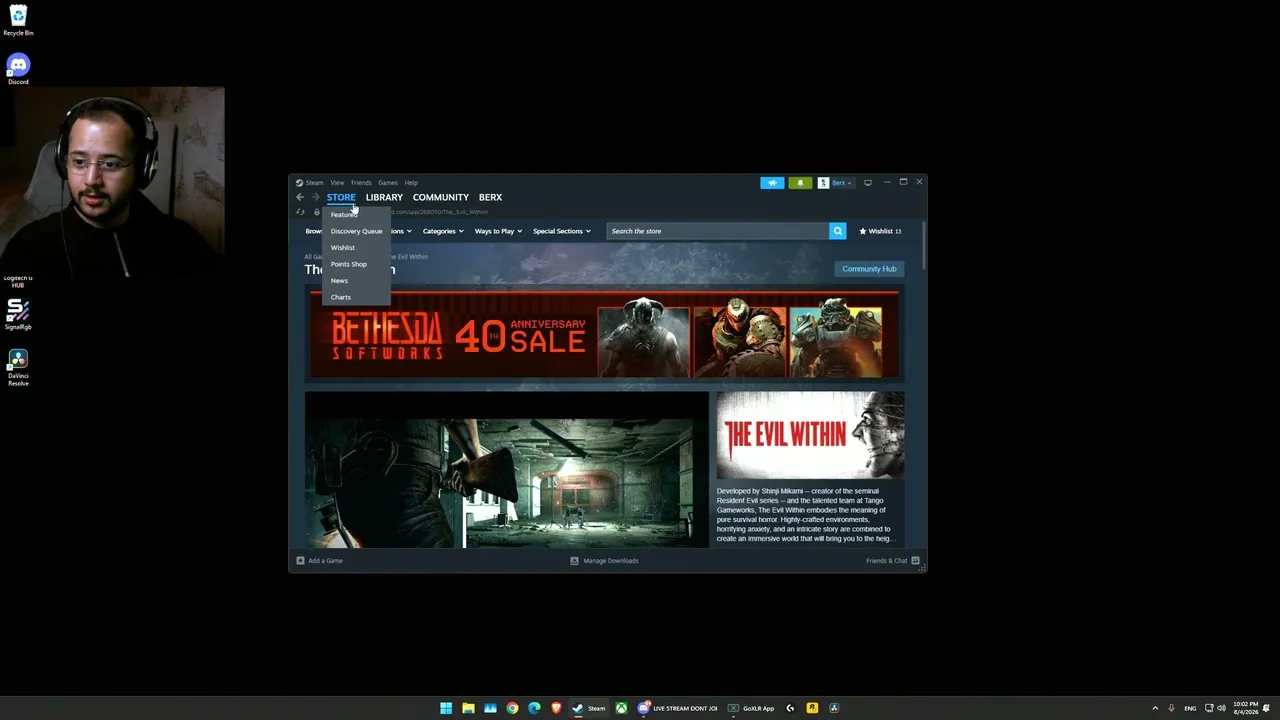The height and width of the screenshot is (720, 1280).
Task: Open Recycle Bin desktop icon
Action: click(x=18, y=20)
